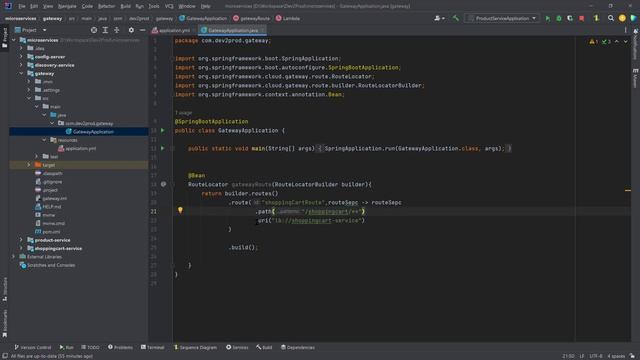The height and width of the screenshot is (360, 640).
Task: Open the Dependencies tool window
Action: (298, 347)
